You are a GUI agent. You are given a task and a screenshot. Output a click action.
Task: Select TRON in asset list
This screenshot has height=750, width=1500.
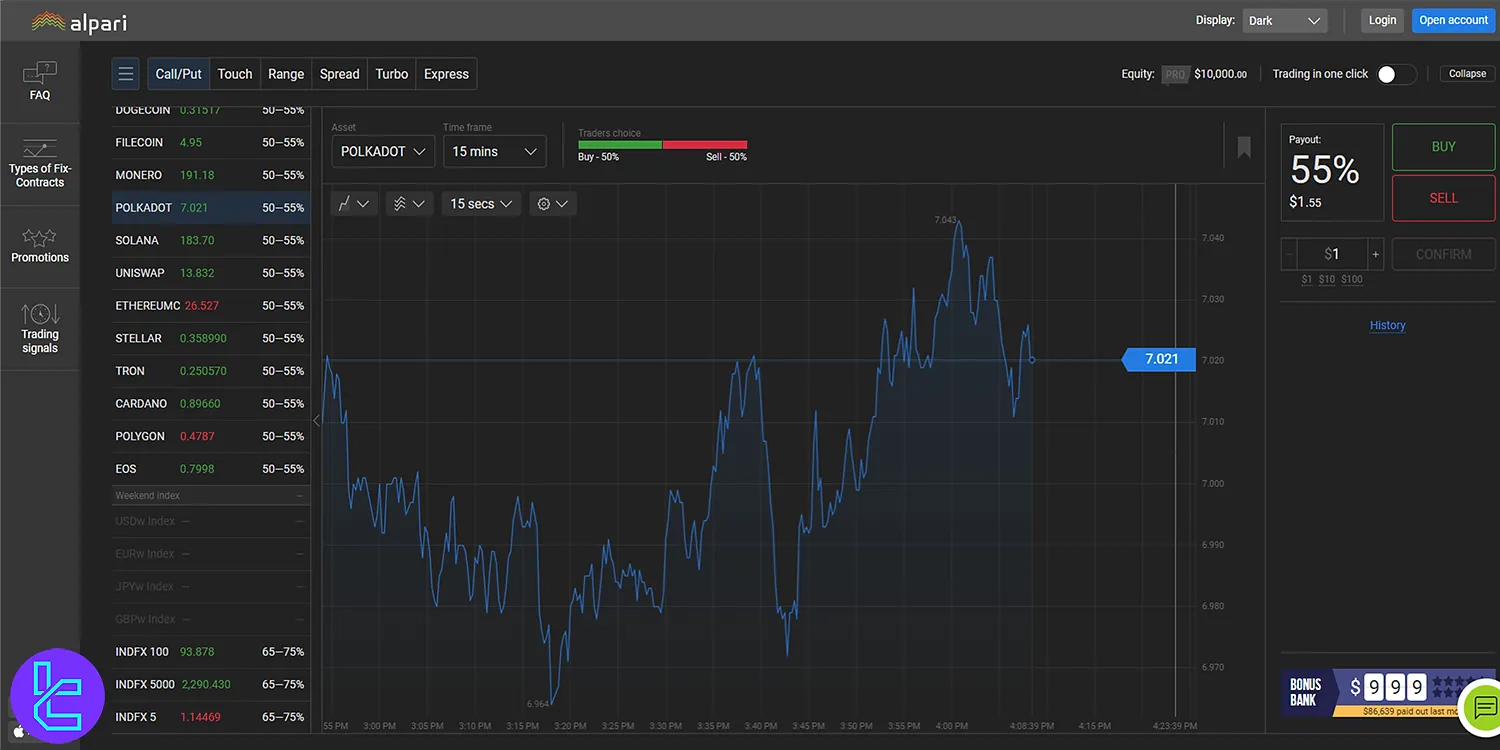[210, 371]
